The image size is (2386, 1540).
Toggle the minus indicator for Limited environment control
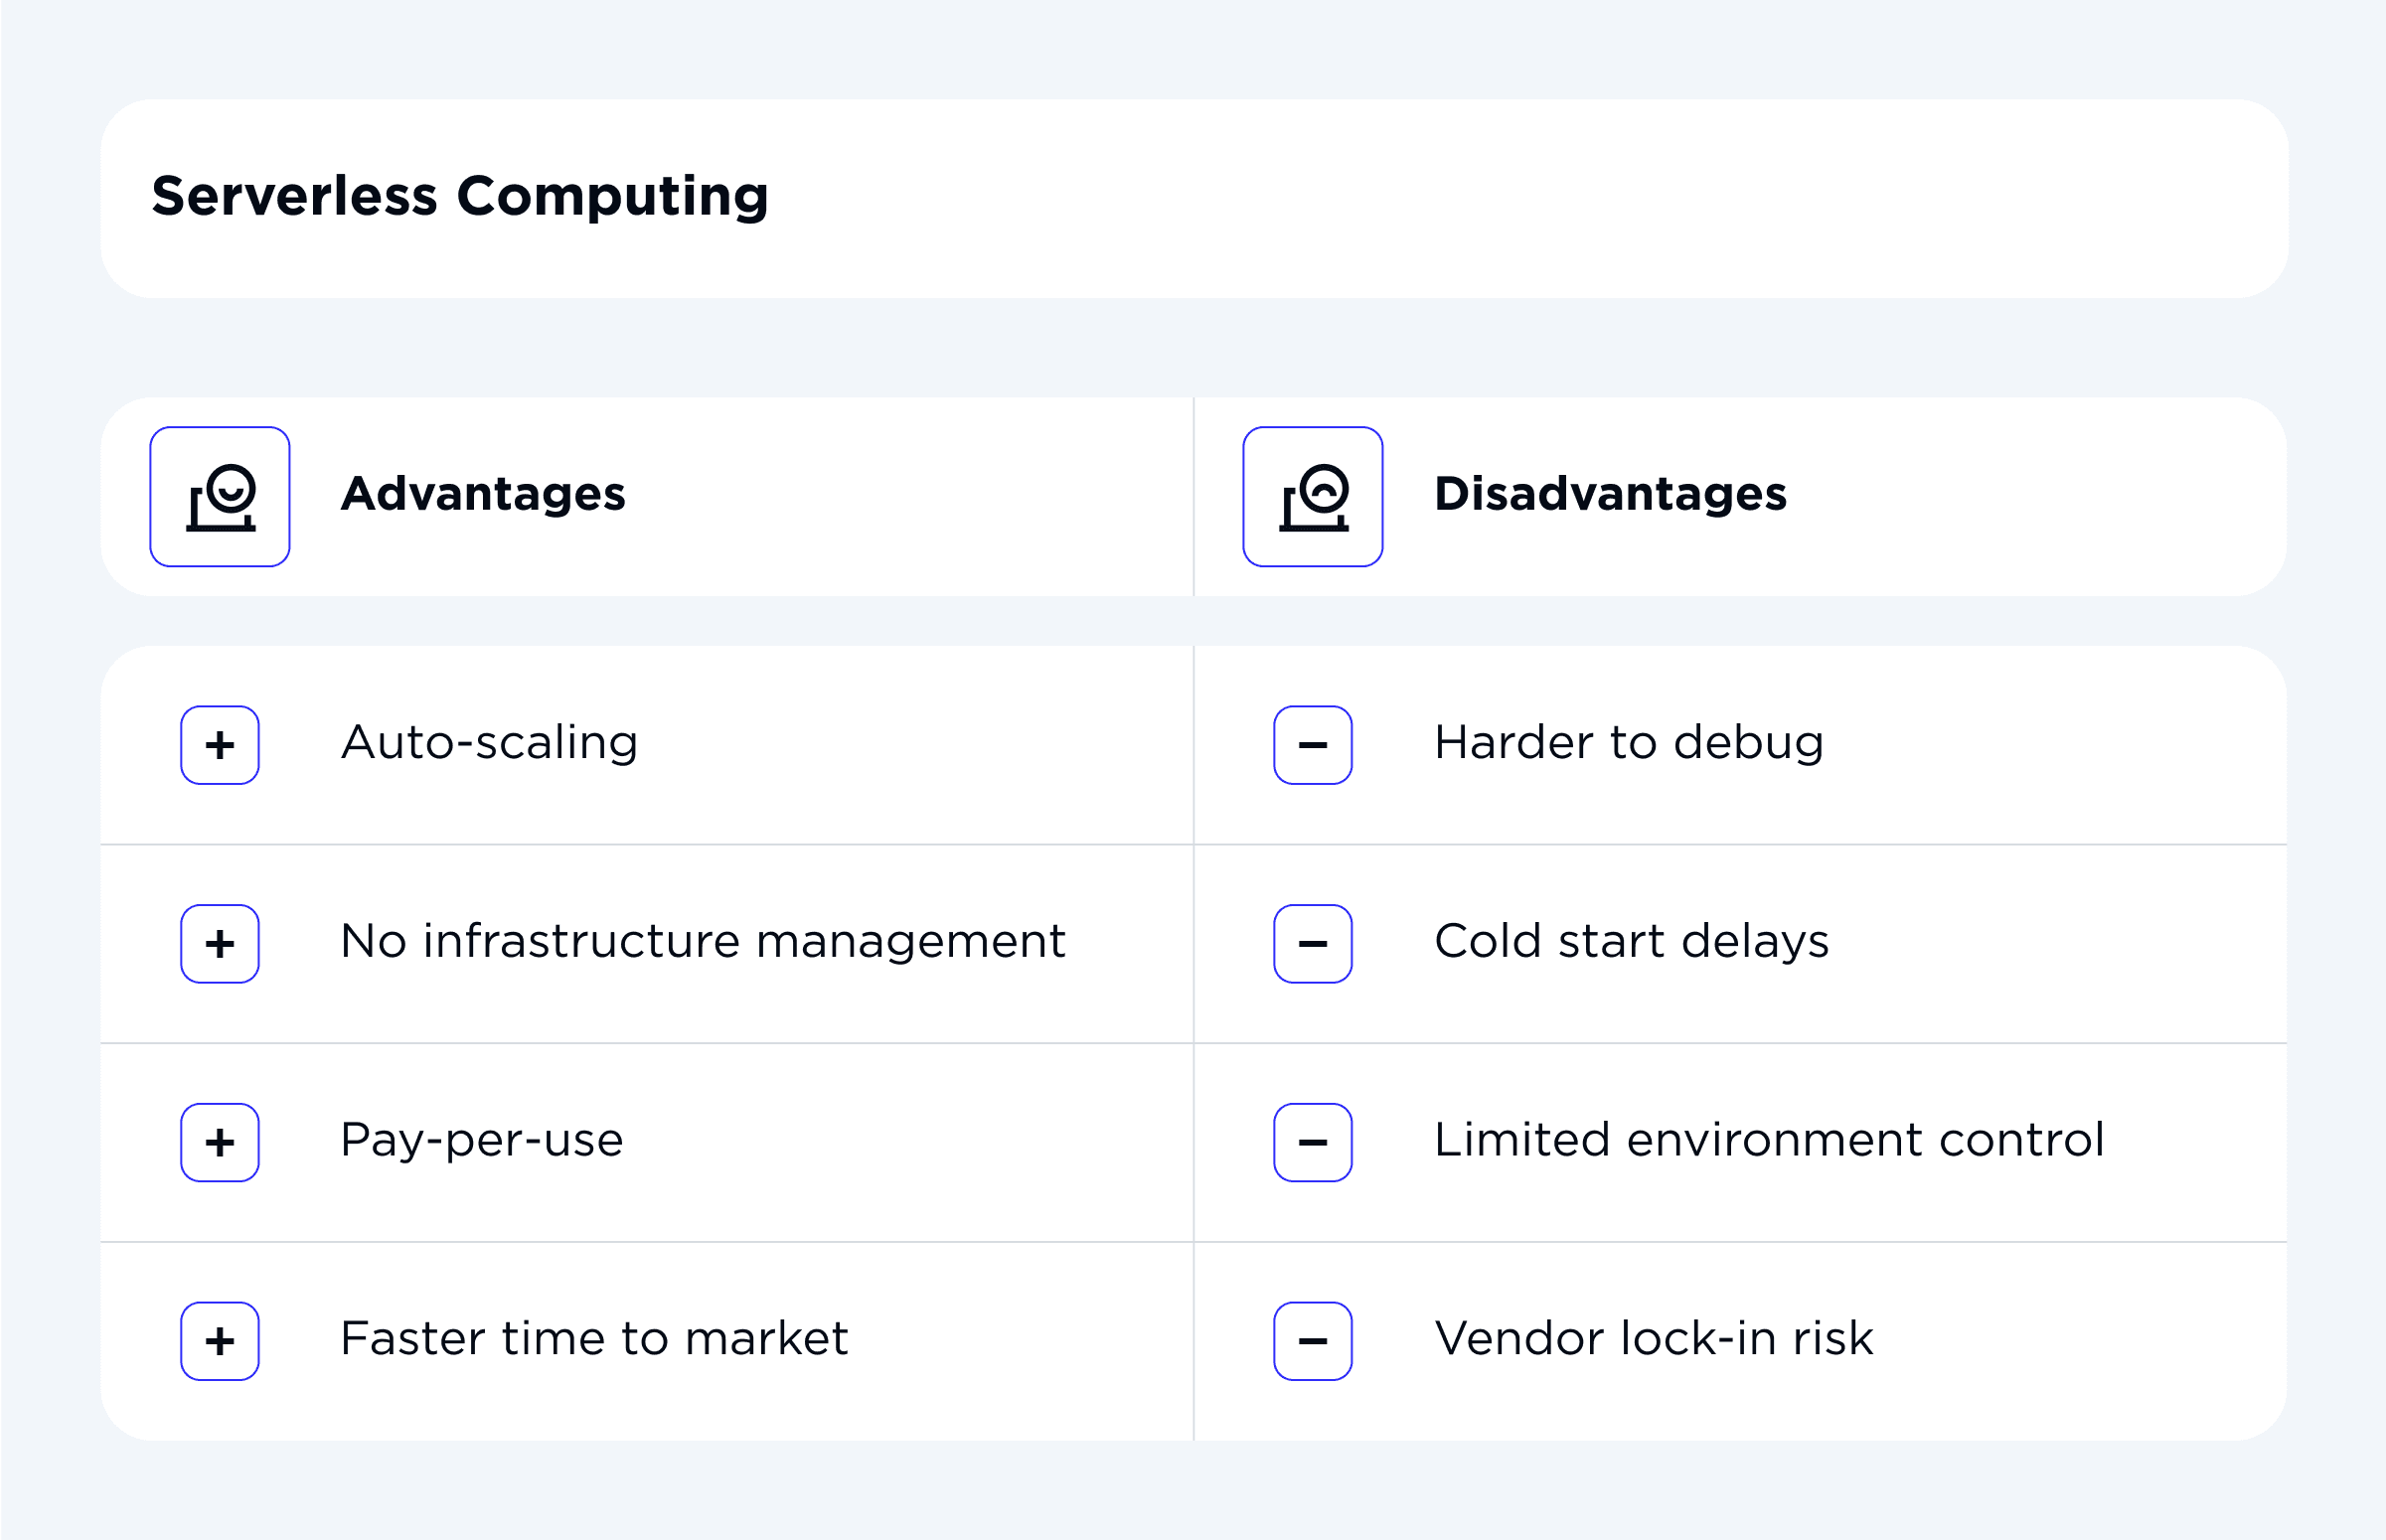click(x=1313, y=1142)
